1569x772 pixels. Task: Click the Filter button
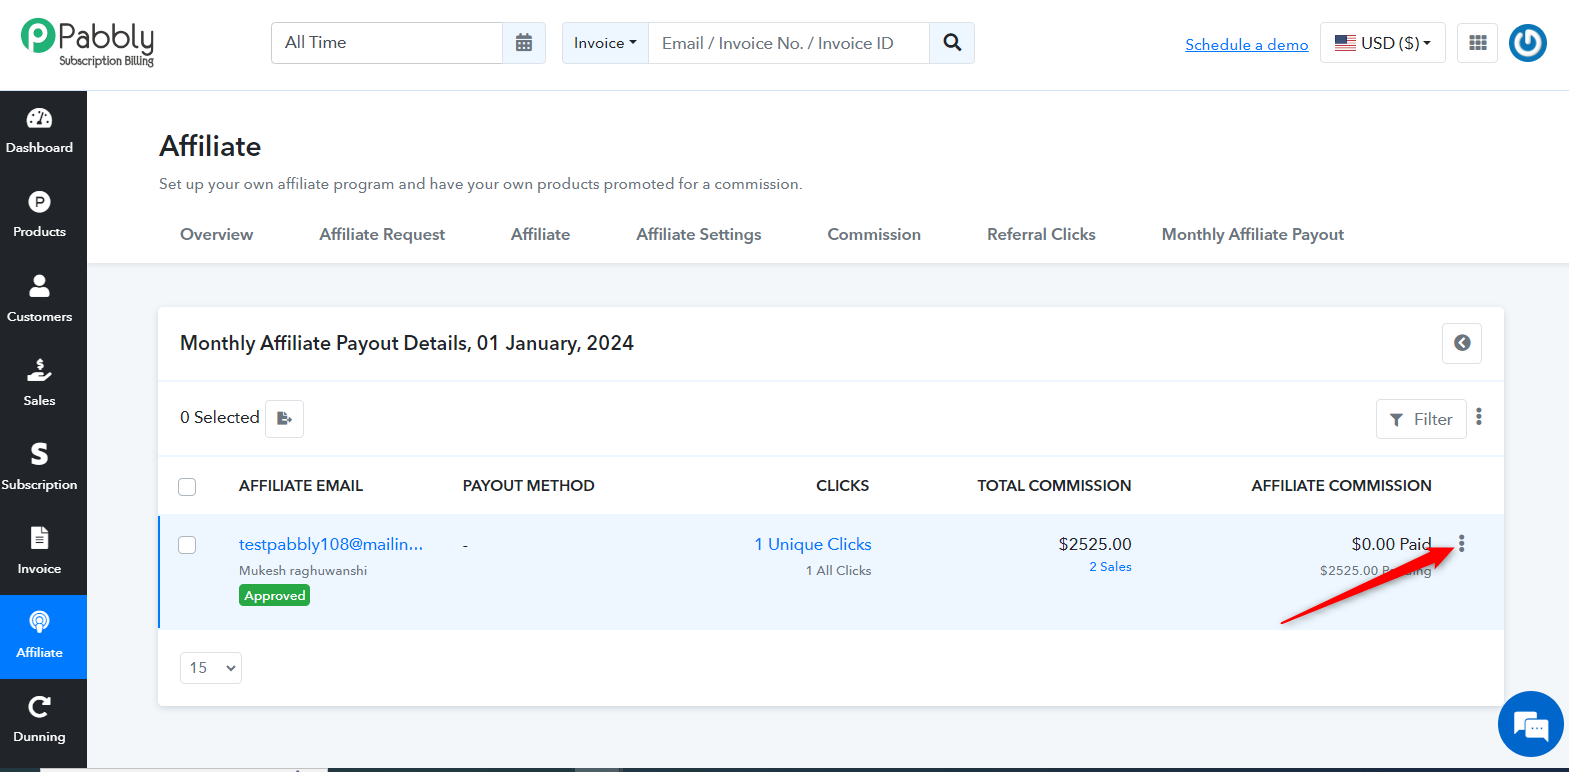click(x=1421, y=419)
